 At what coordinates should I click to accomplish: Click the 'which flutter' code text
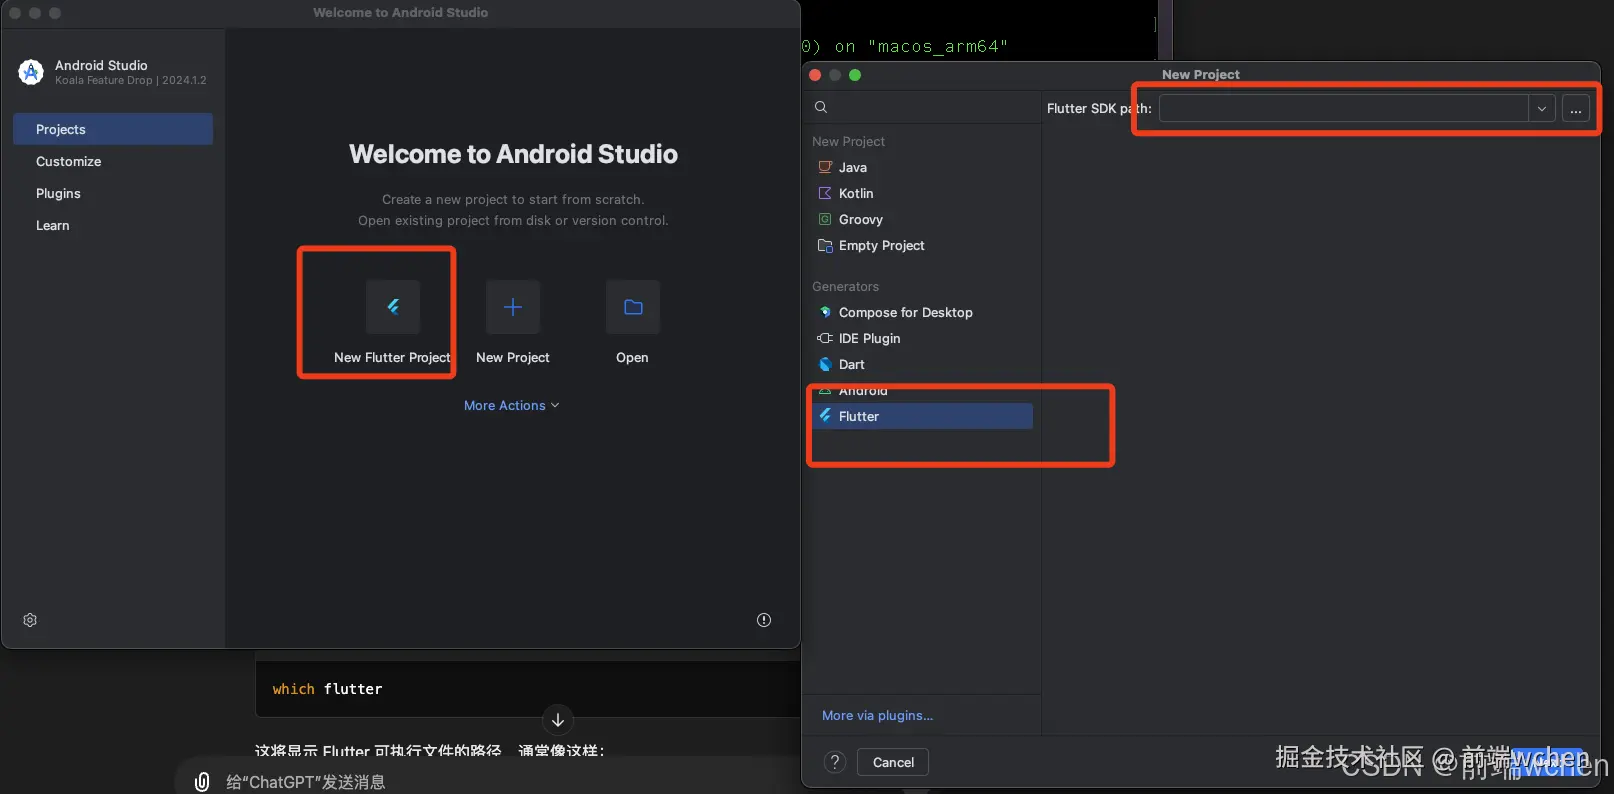(327, 689)
